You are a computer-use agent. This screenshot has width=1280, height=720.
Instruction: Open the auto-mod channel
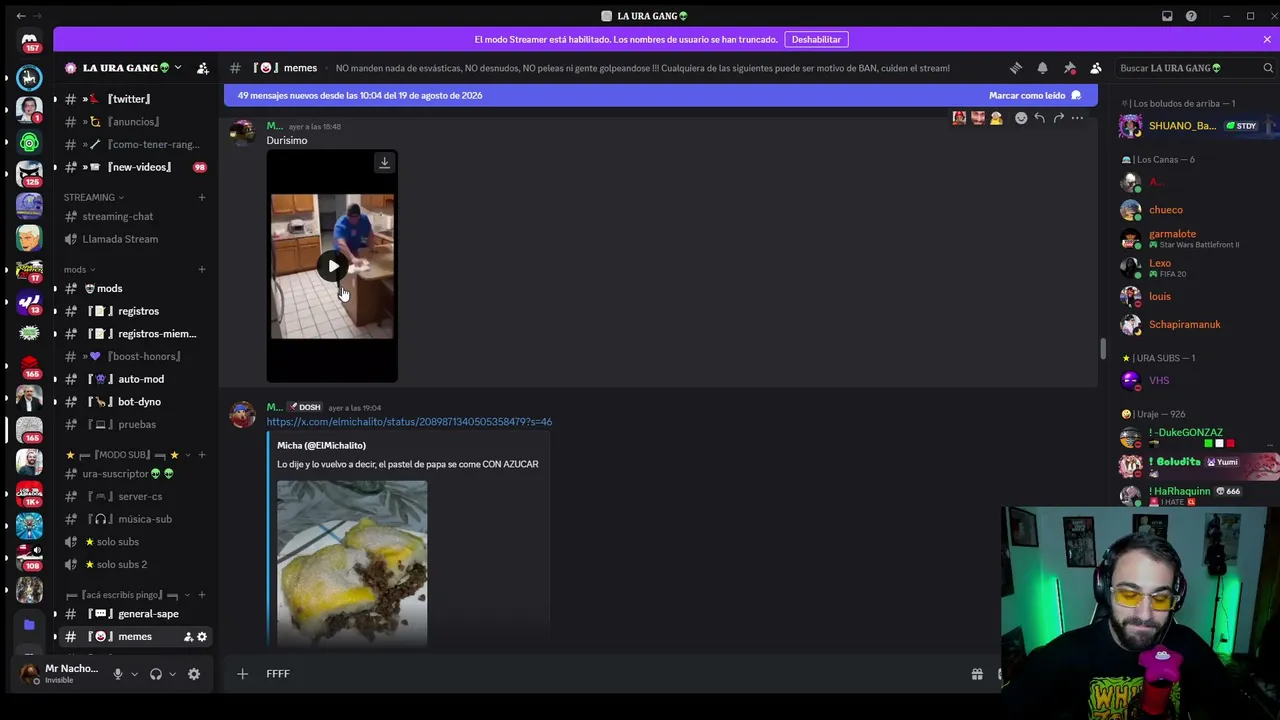tap(135, 379)
